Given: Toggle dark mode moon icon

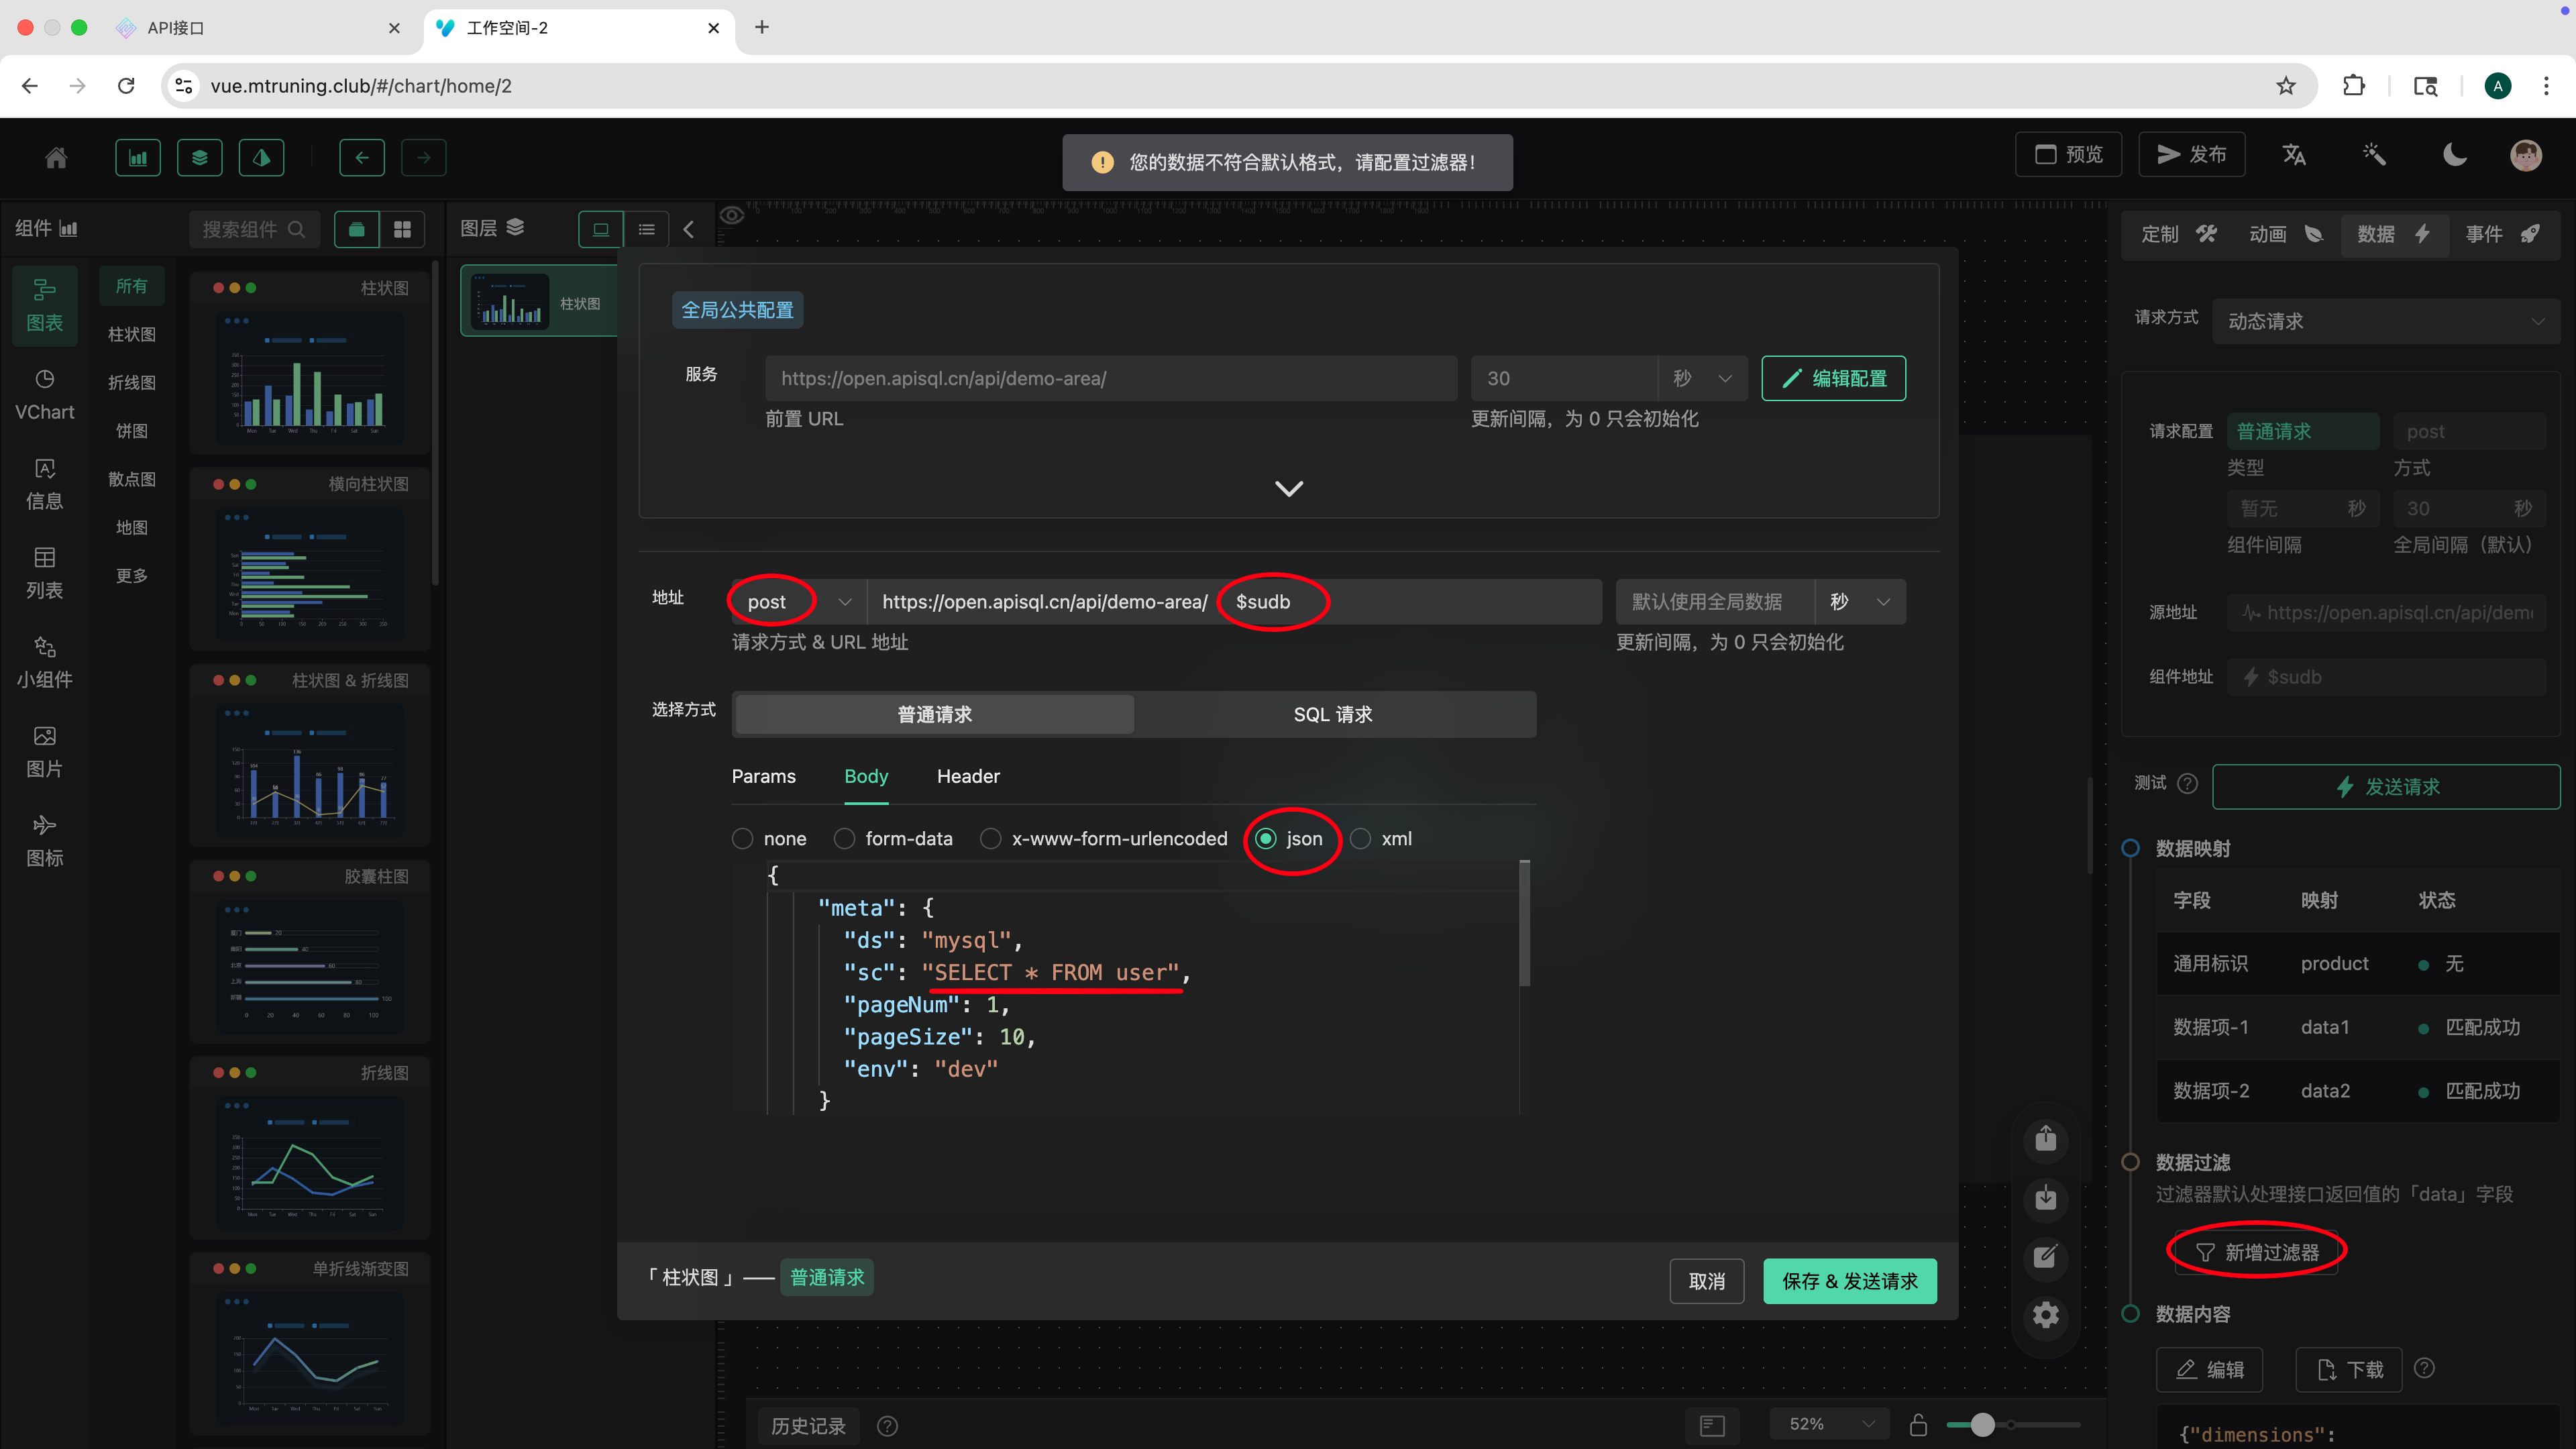Looking at the screenshot, I should [x=2454, y=155].
